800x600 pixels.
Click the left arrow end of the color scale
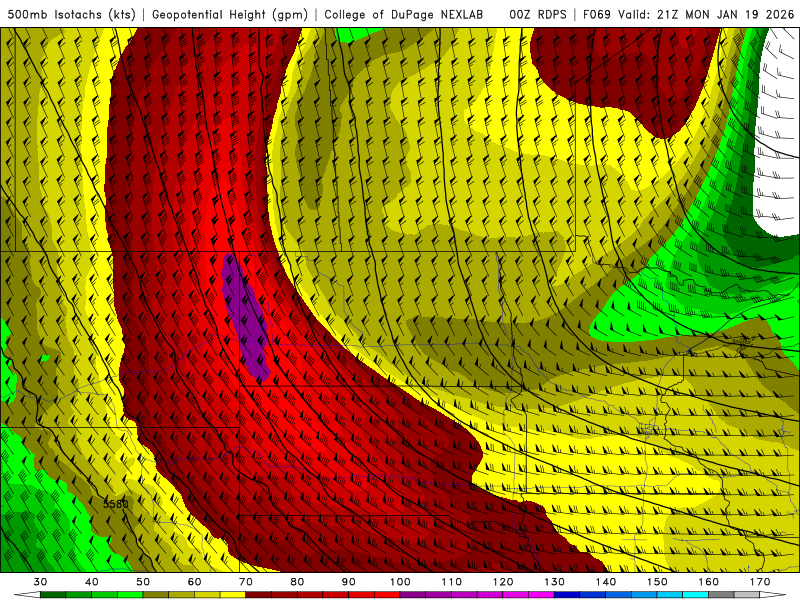point(27,595)
